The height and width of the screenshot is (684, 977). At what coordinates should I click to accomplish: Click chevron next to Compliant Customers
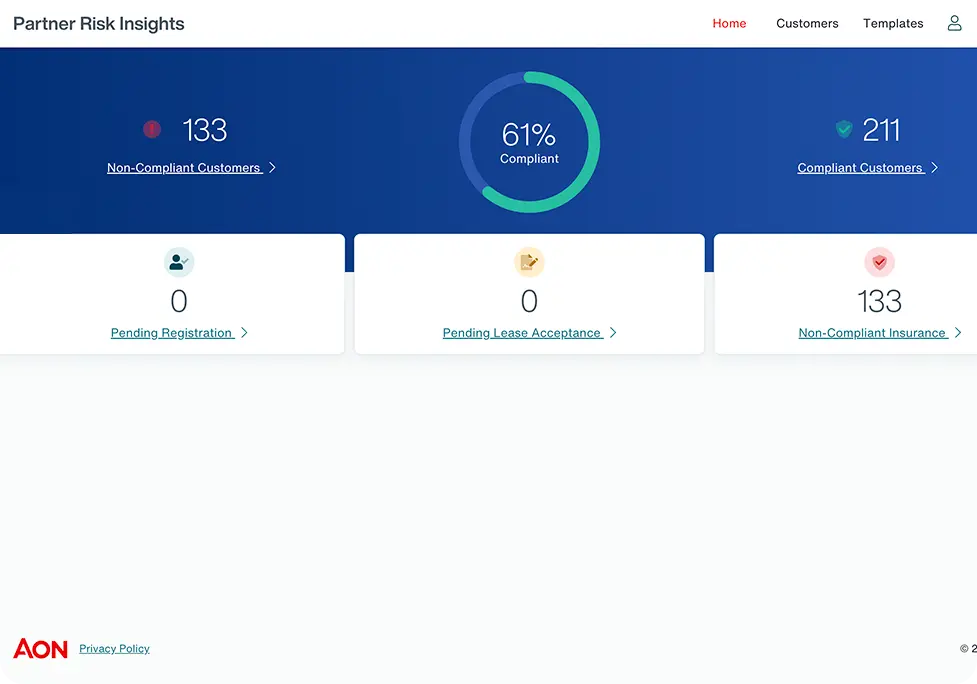934,168
